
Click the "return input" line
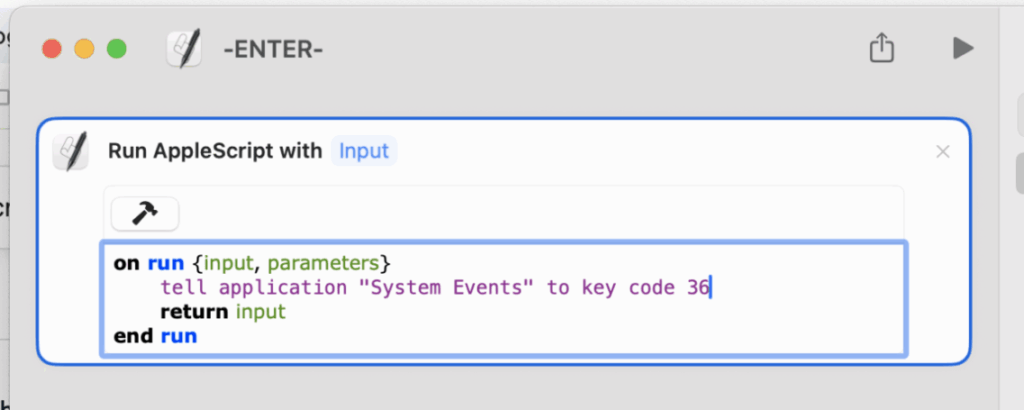(x=223, y=311)
